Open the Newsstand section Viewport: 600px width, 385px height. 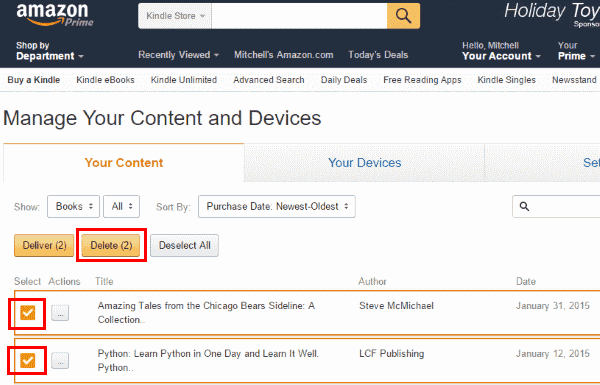click(x=574, y=80)
